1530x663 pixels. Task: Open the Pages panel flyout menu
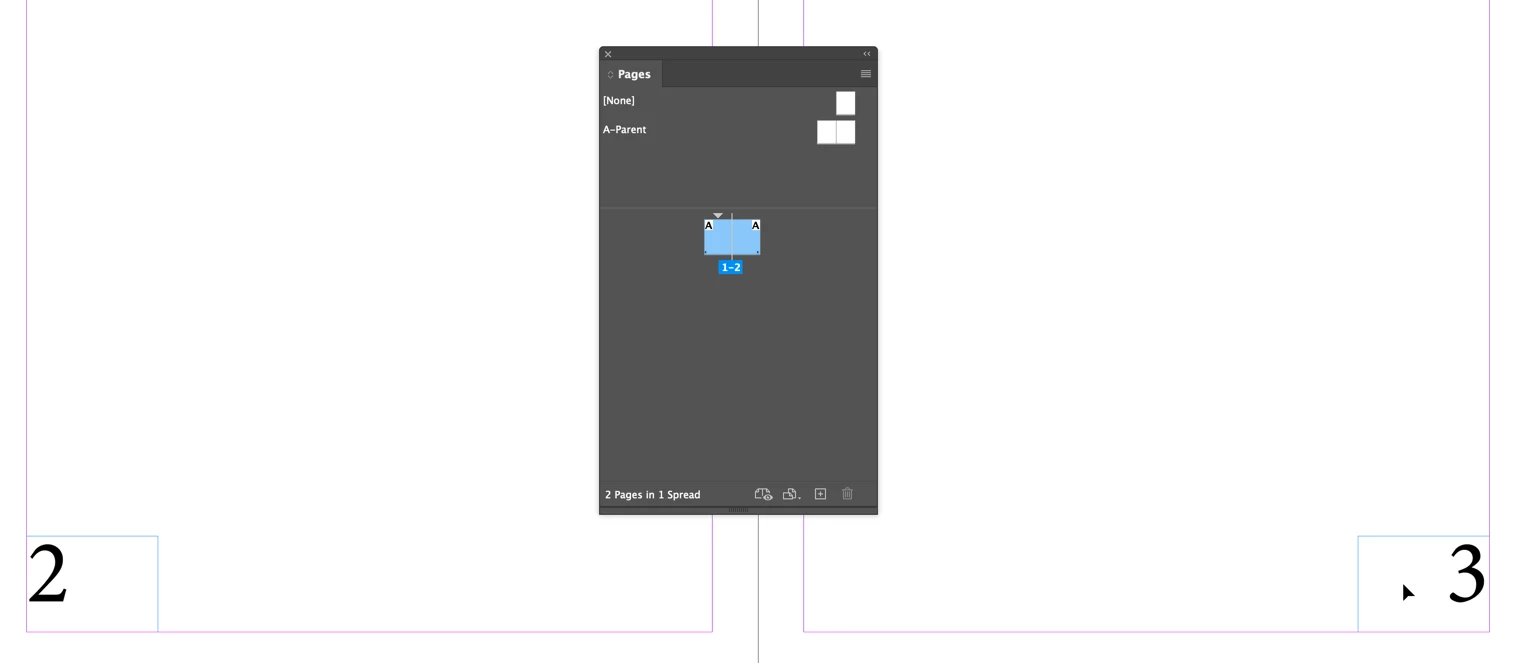[866, 74]
